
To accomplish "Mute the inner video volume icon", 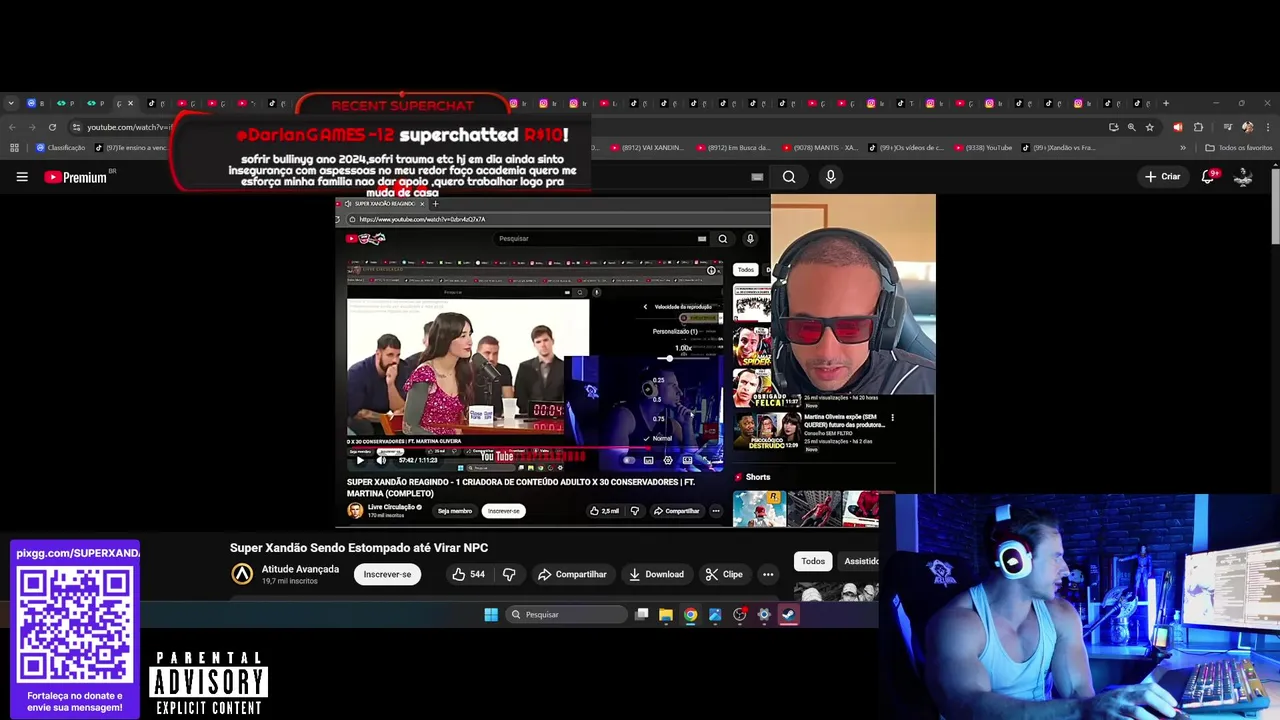I will click(x=381, y=460).
